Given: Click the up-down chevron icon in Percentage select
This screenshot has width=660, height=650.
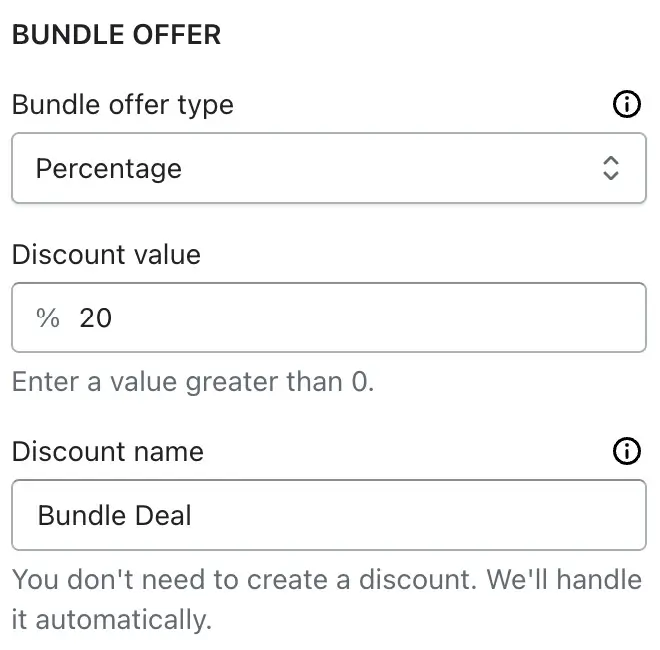Looking at the screenshot, I should coord(611,168).
